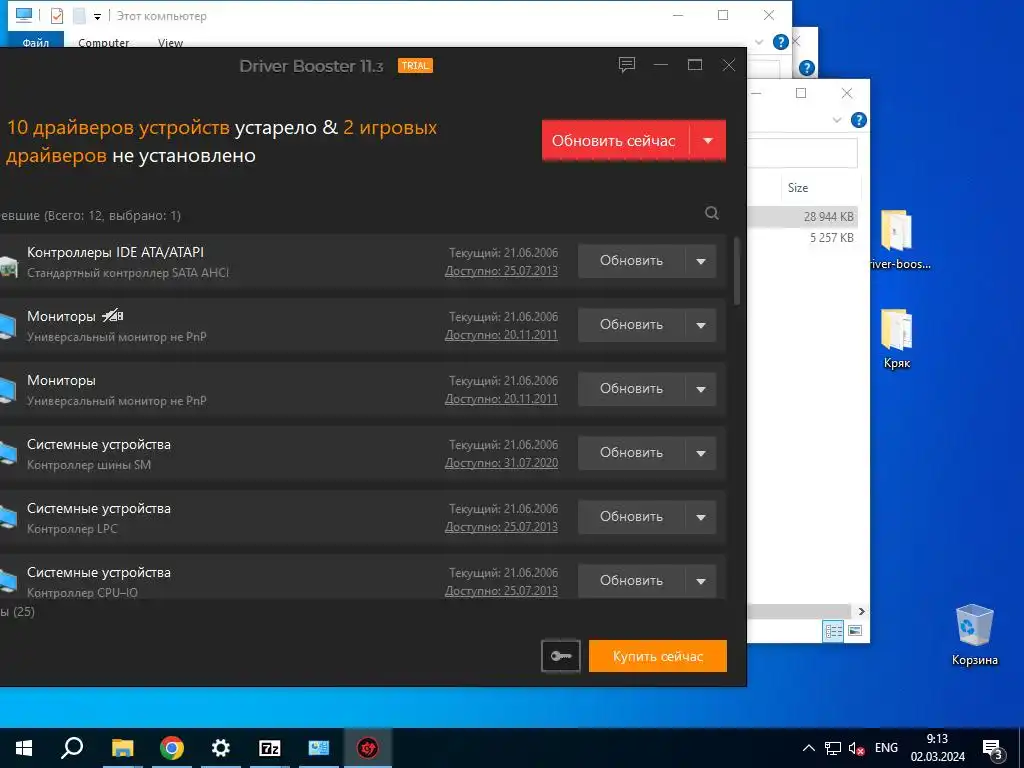Click the Driver Booster 11.3 window title
The width and height of the screenshot is (1024, 768).
pyautogui.click(x=311, y=66)
